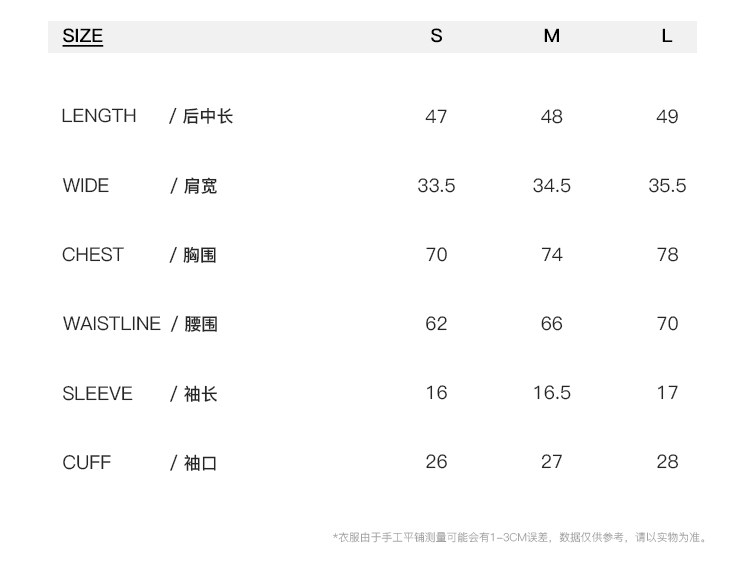
Task: Select the L size column header
Action: pyautogui.click(x=667, y=36)
